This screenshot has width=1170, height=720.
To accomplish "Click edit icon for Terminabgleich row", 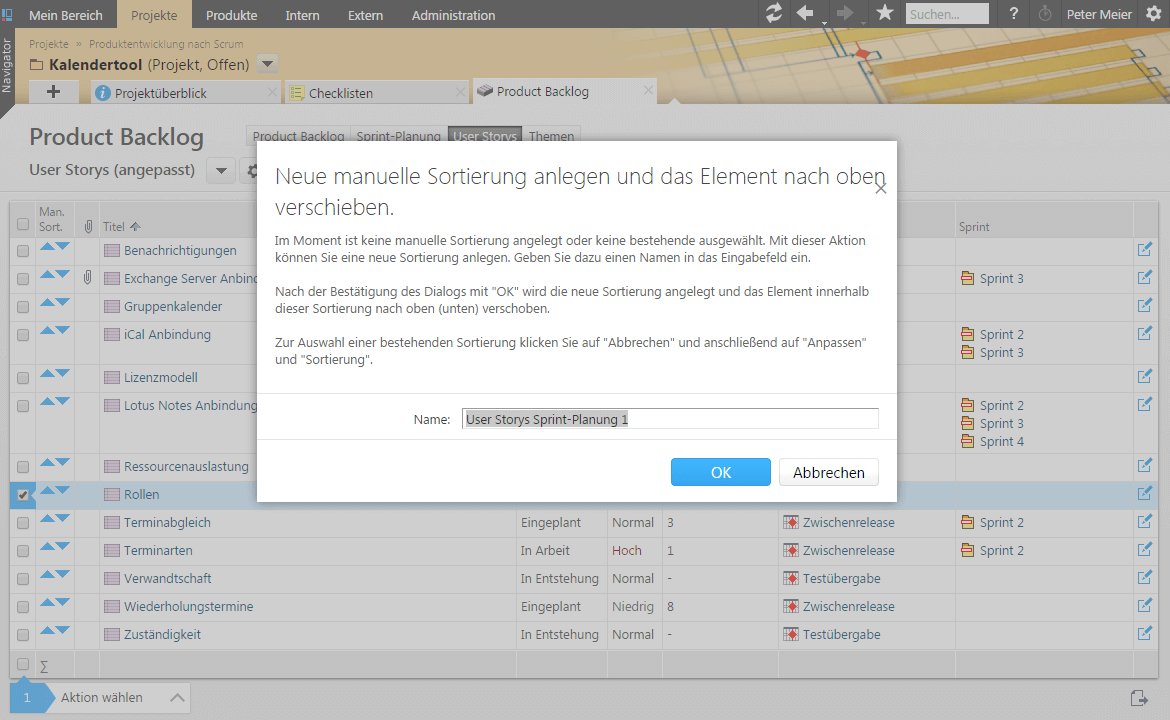I will tap(1145, 522).
